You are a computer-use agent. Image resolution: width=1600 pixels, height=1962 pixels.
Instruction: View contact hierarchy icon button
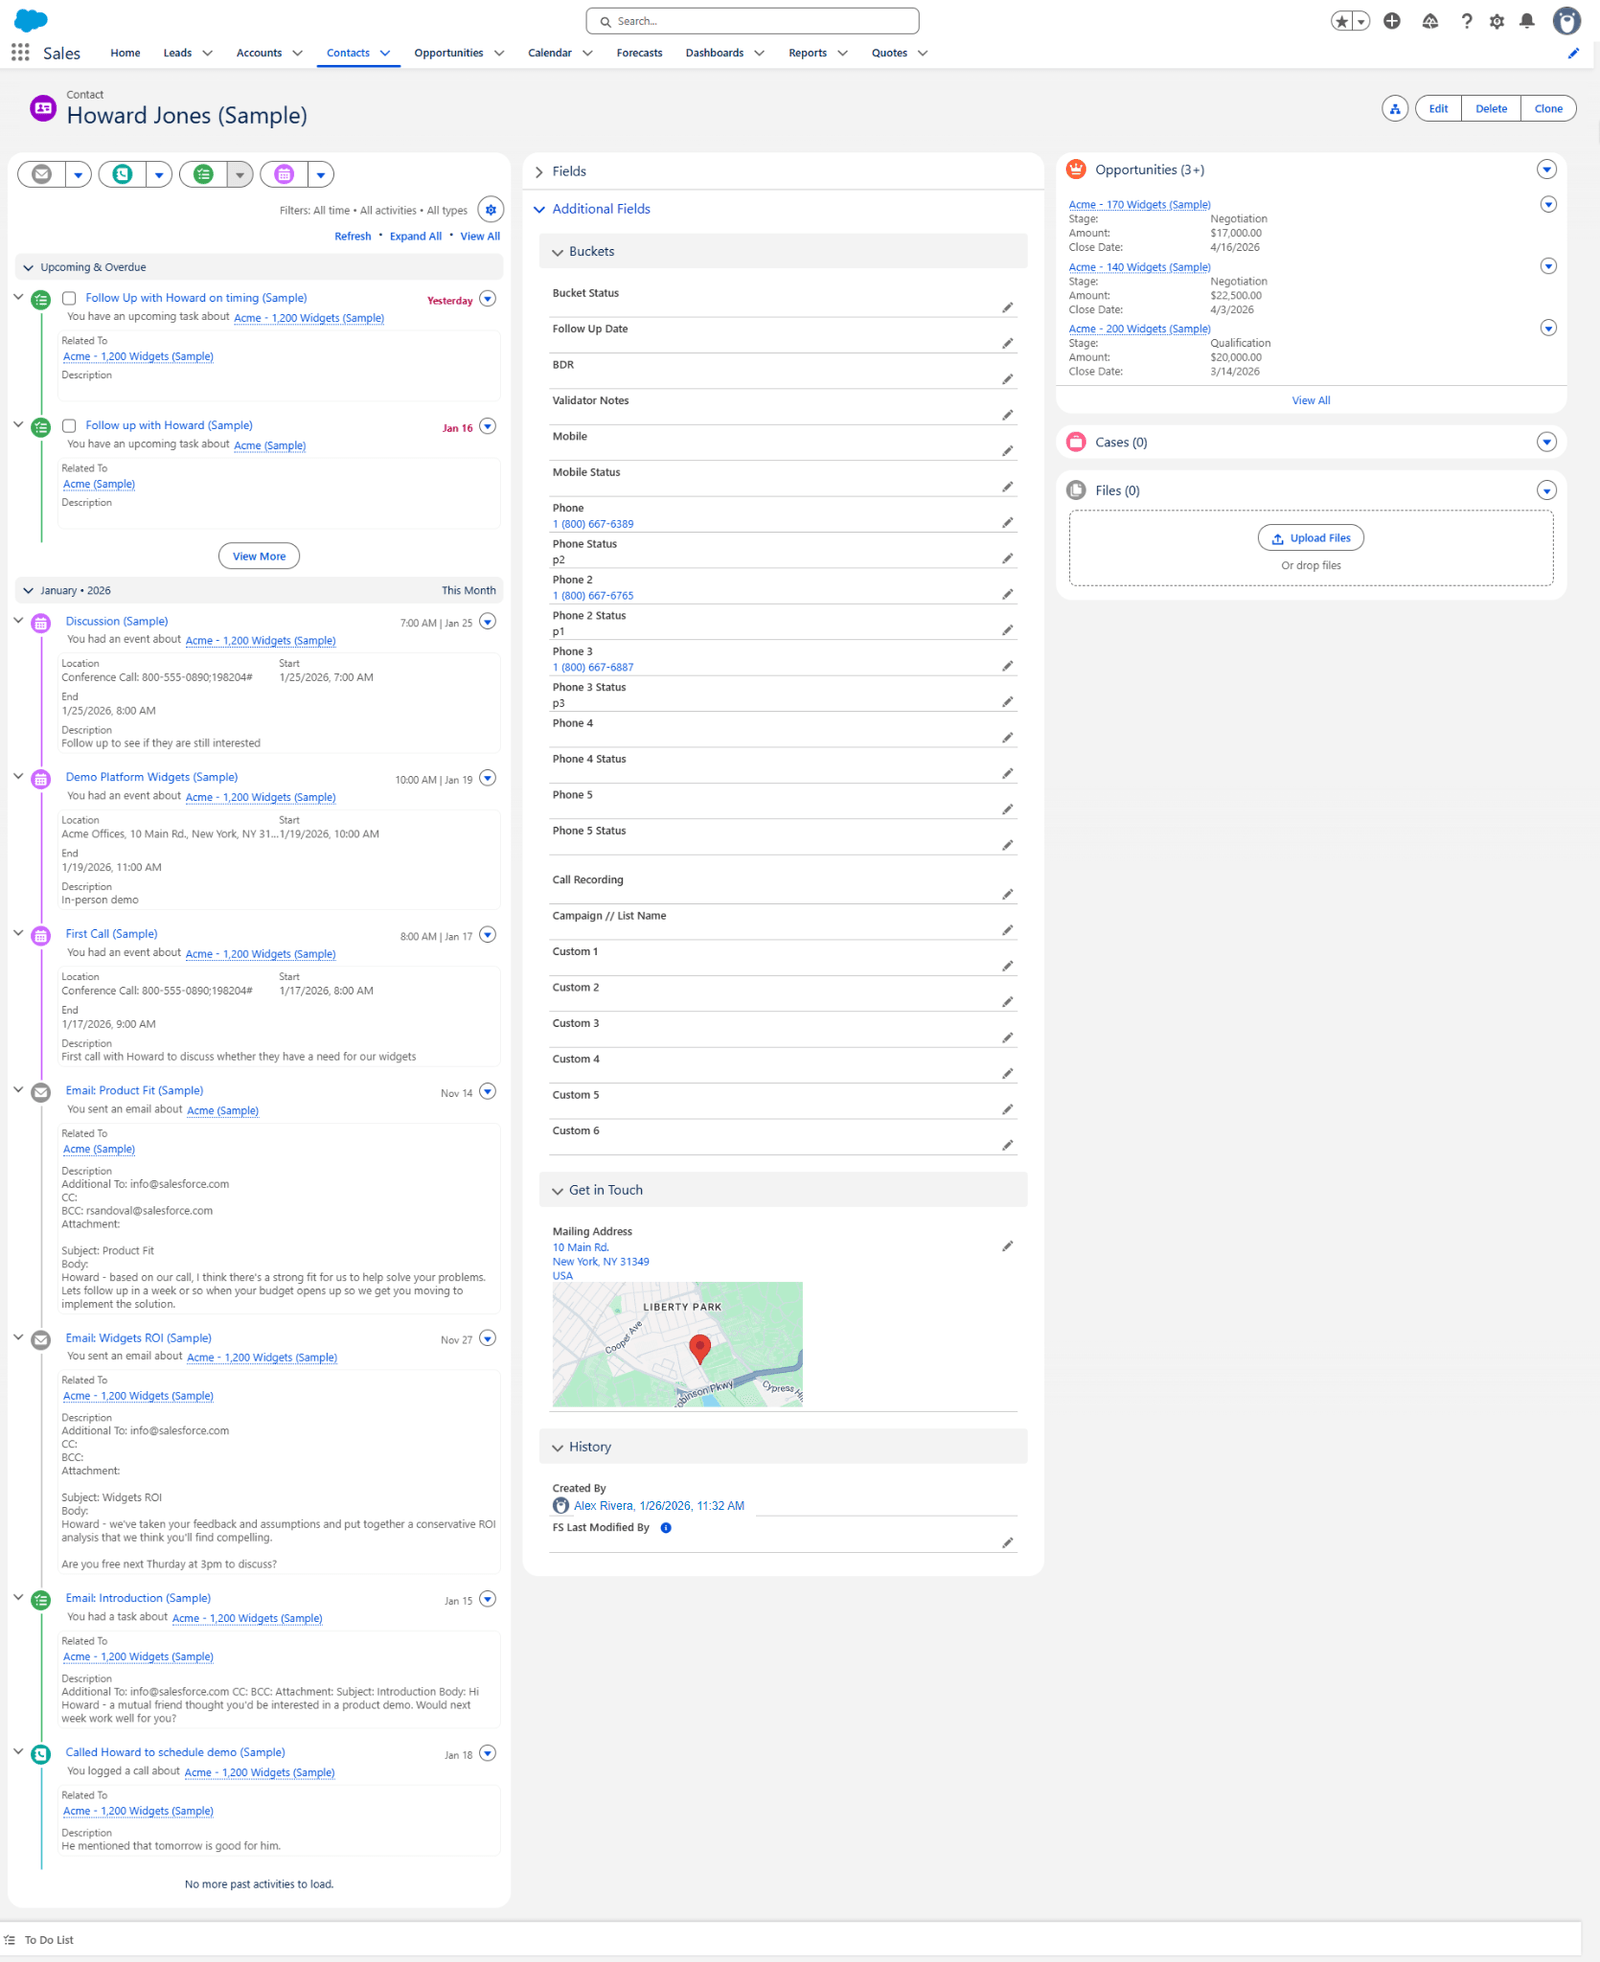[1395, 109]
